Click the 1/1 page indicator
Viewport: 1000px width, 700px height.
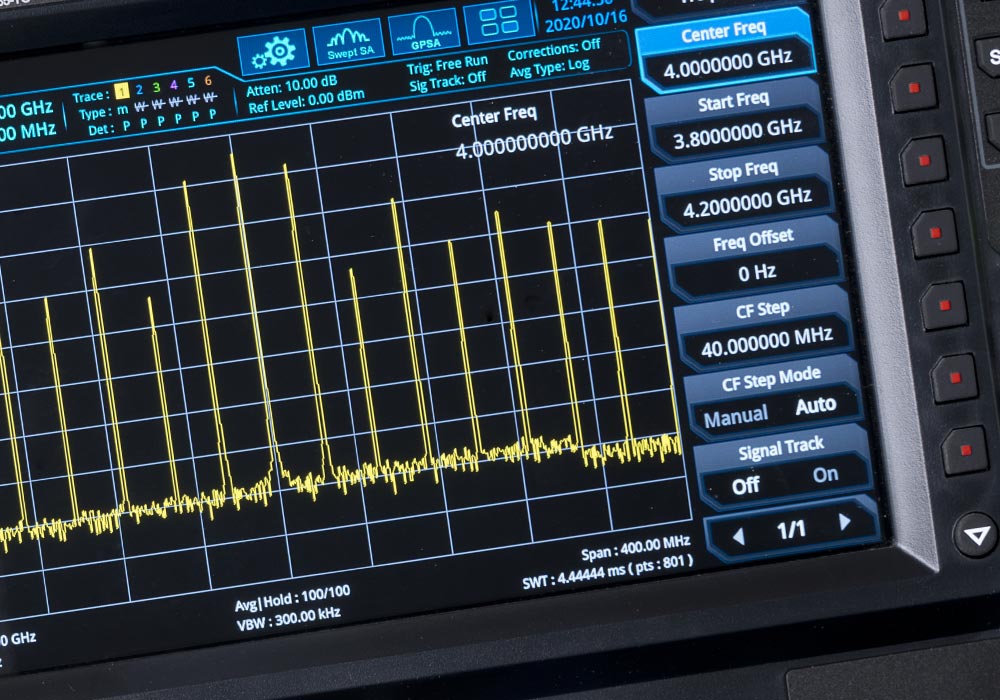(791, 529)
